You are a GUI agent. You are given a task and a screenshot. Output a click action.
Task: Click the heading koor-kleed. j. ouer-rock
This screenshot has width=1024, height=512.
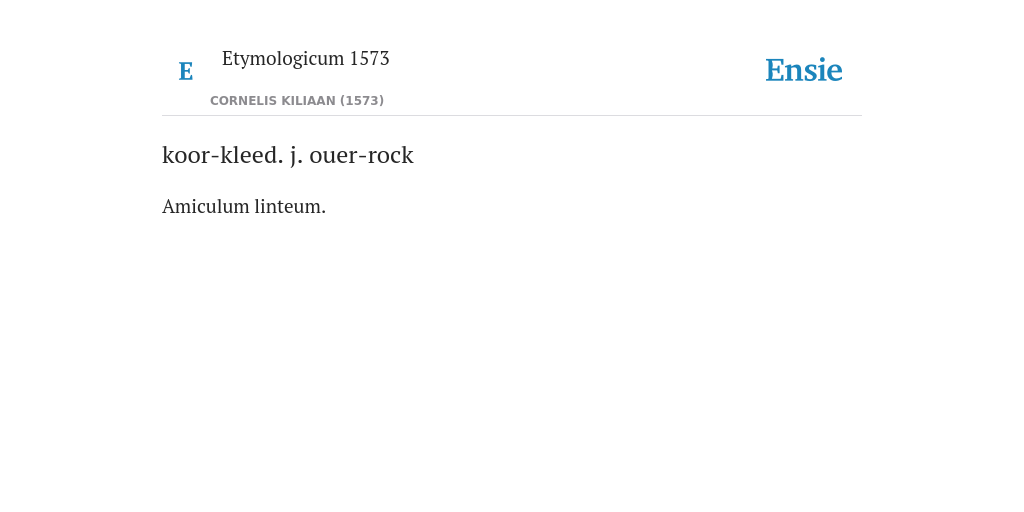(x=288, y=155)
